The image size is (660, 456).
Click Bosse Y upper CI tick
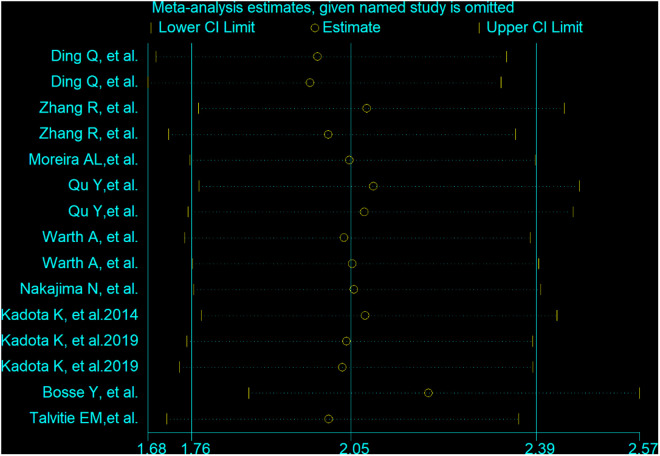click(639, 393)
